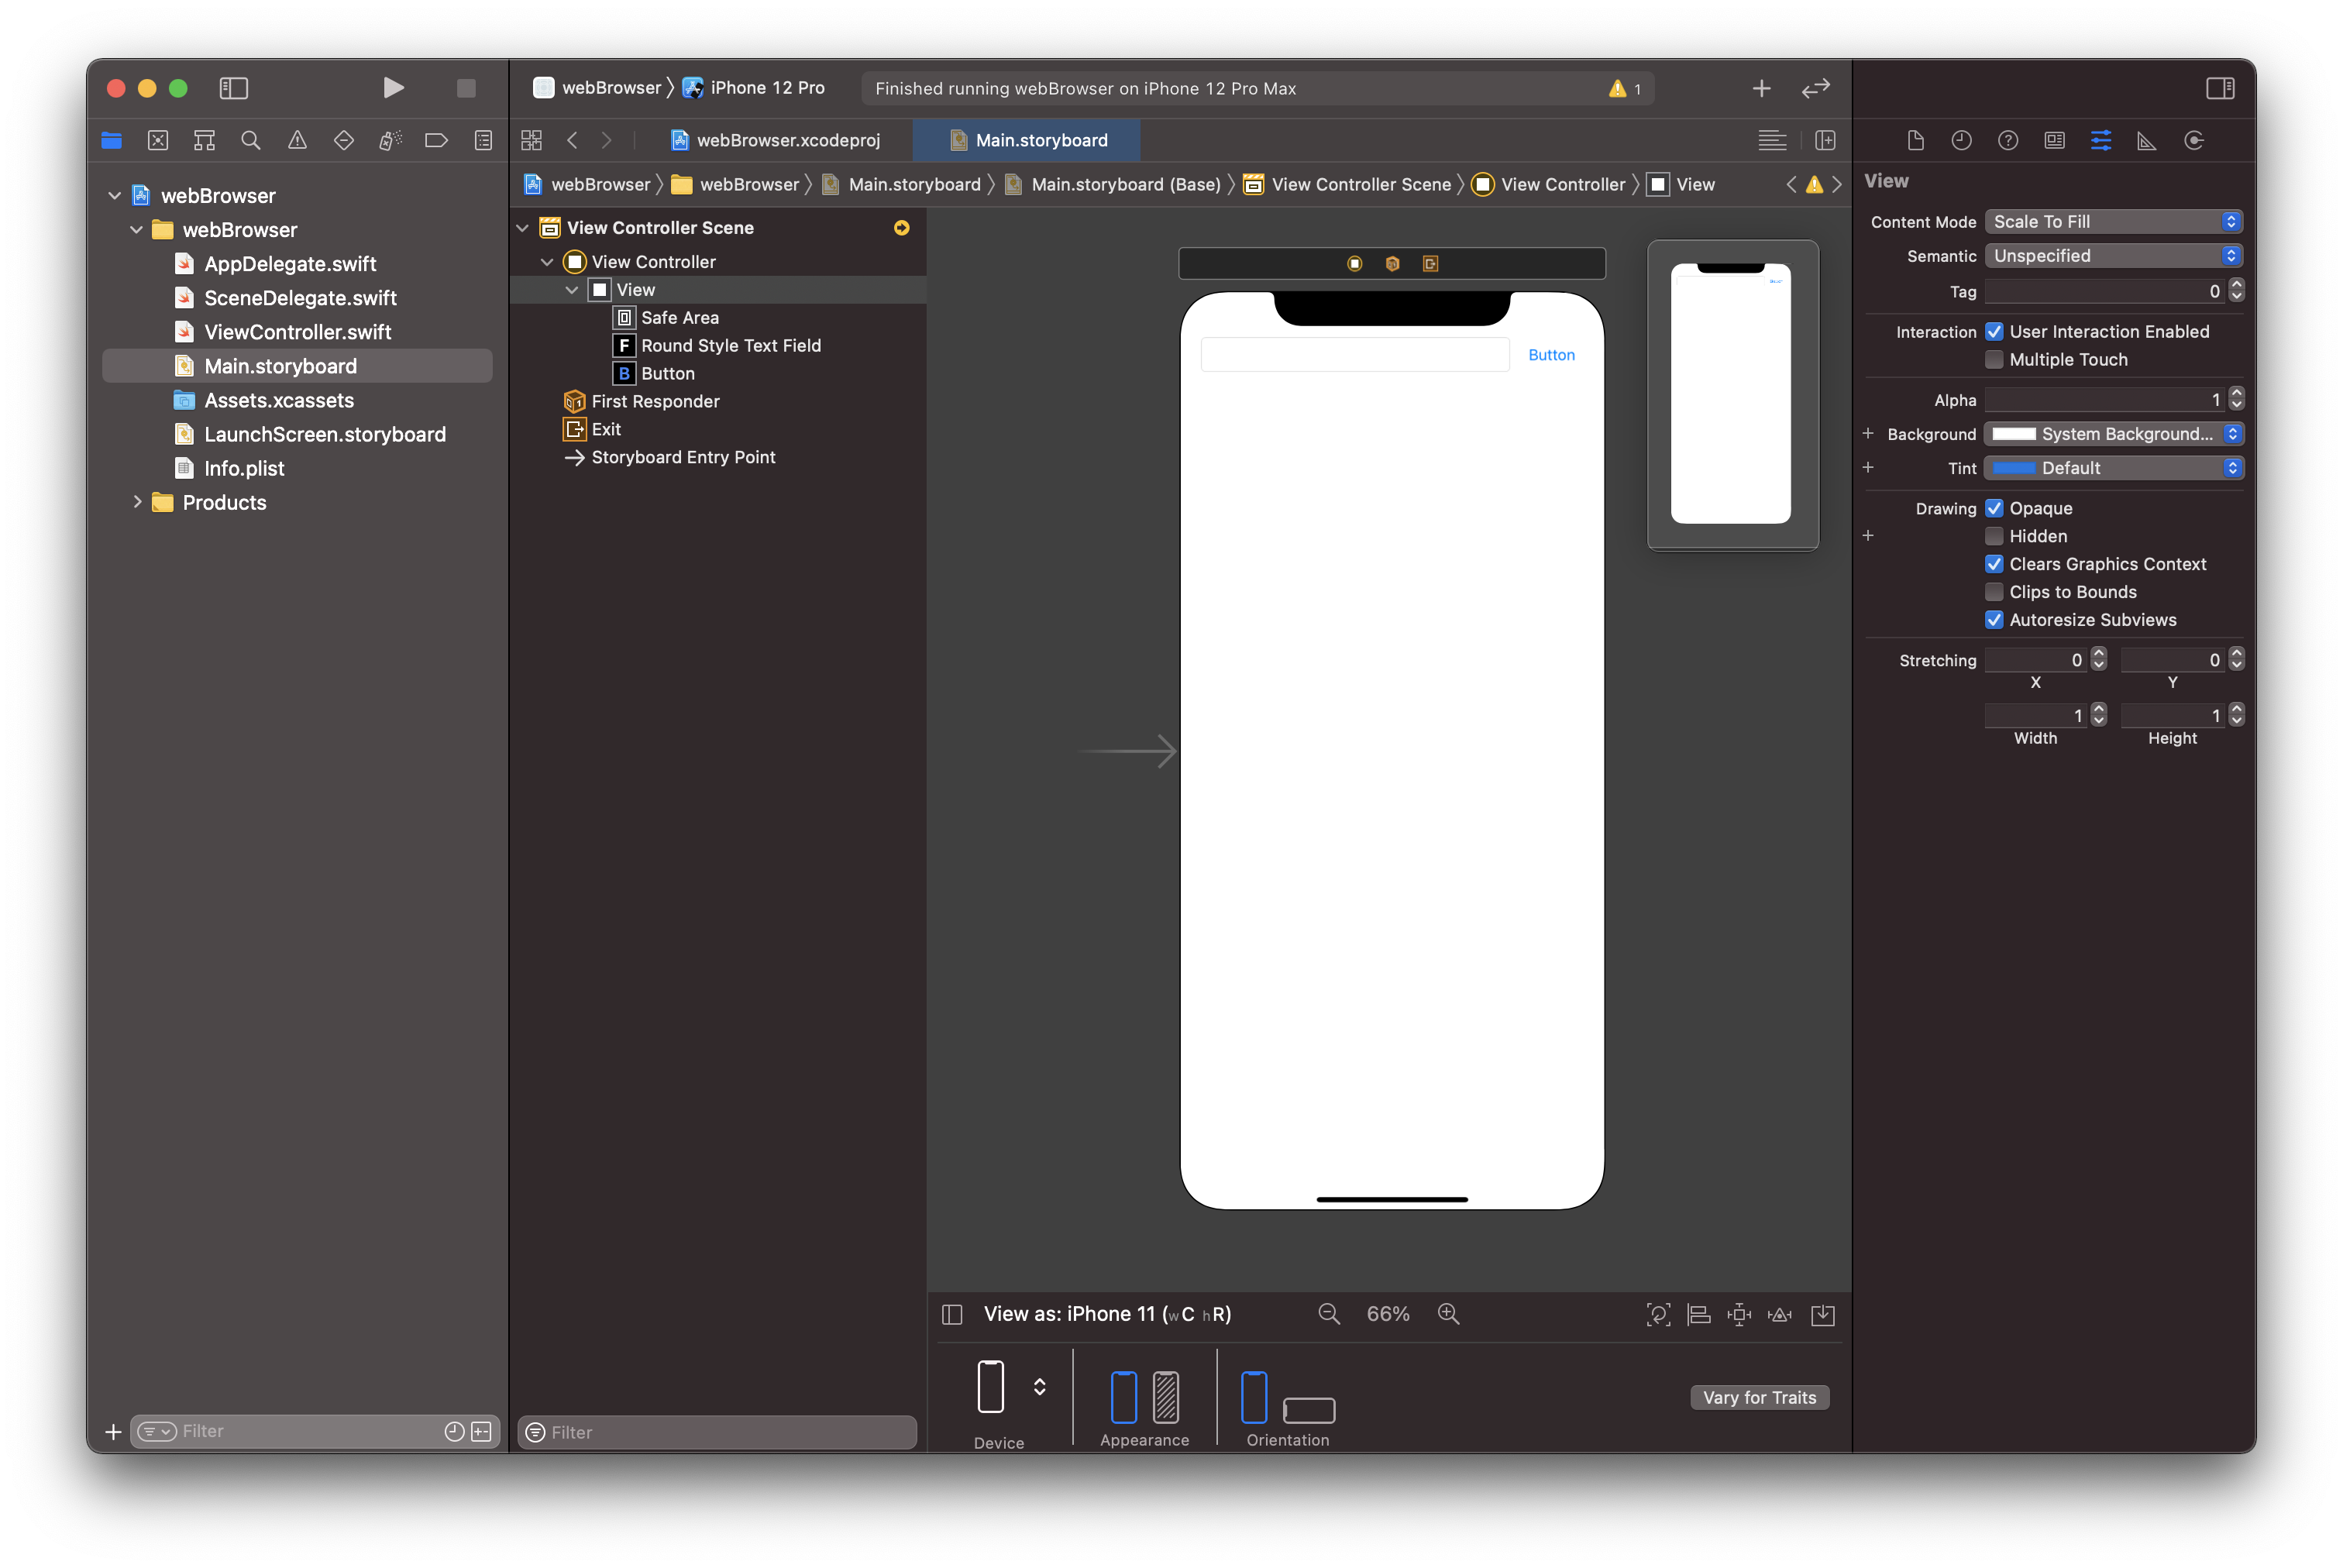The height and width of the screenshot is (1568, 2343).
Task: Click the warning indicator in toolbar
Action: [1622, 86]
